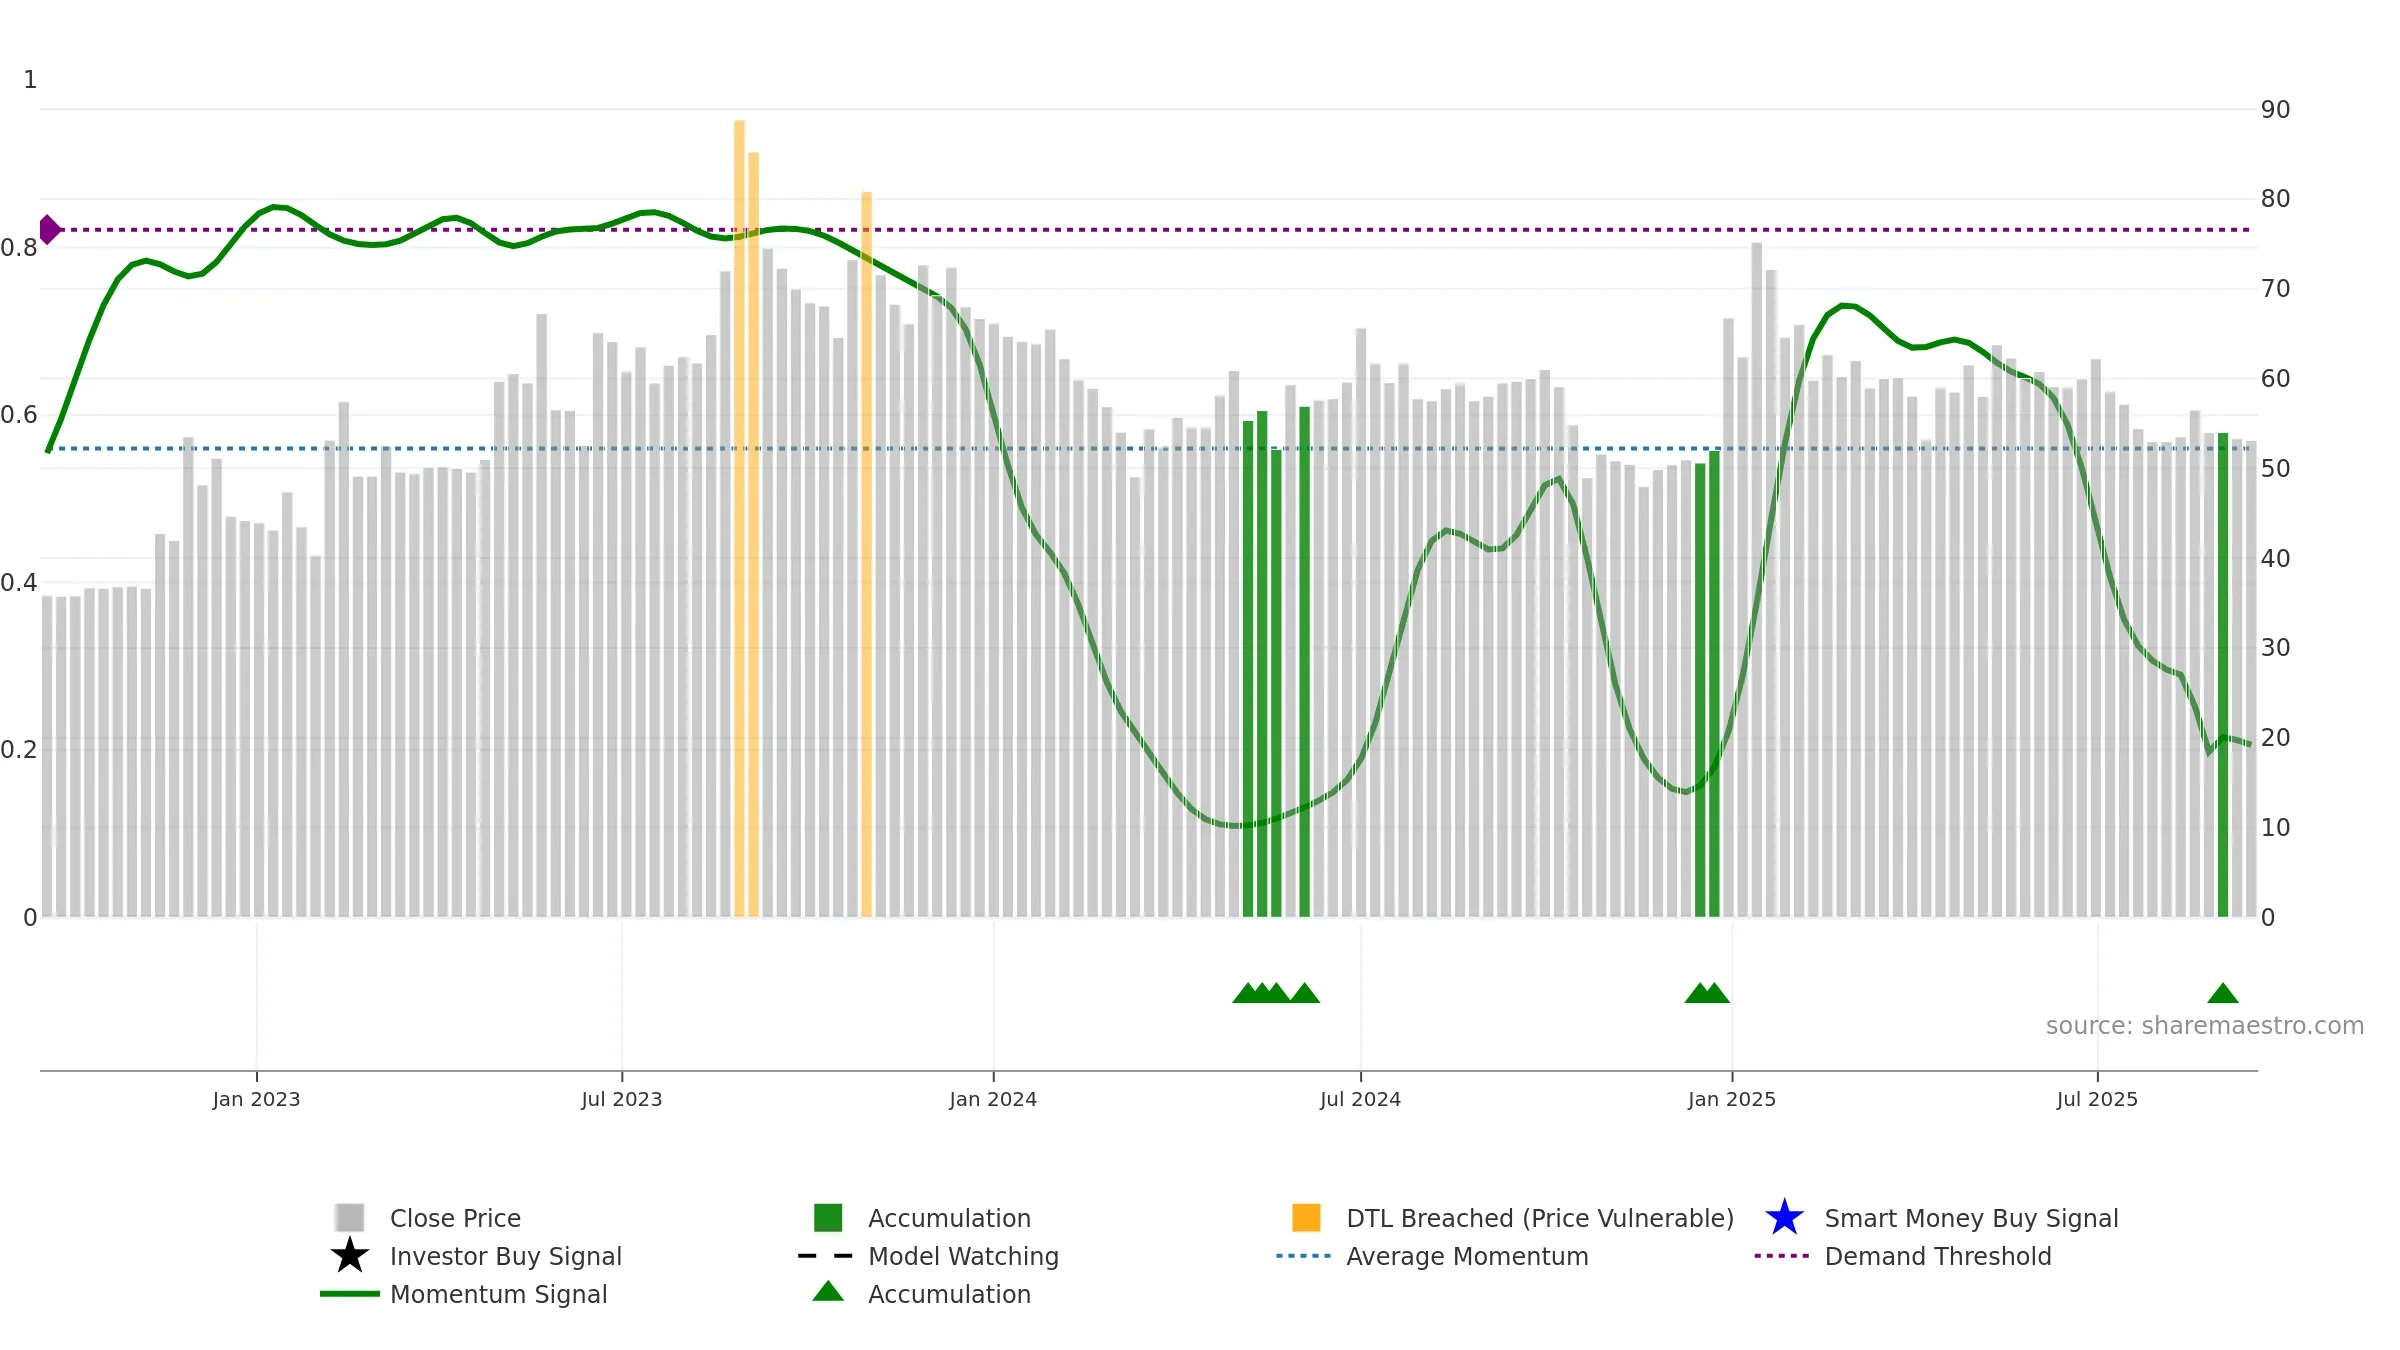2400x1350 pixels.
Task: Toggle the Momentum Signal legend label
Action: tap(498, 1294)
